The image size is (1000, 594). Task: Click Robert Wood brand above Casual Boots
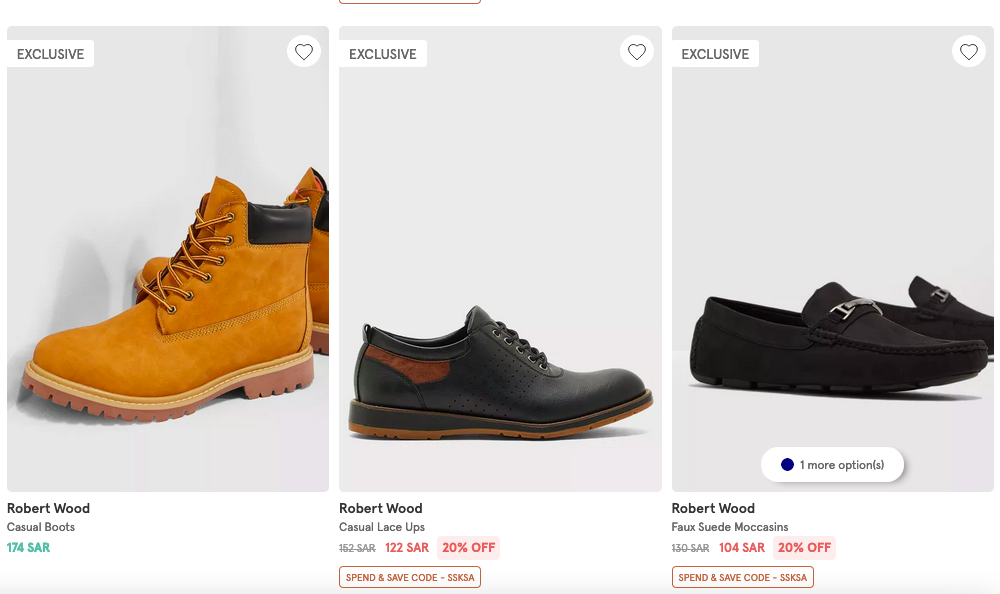[48, 508]
